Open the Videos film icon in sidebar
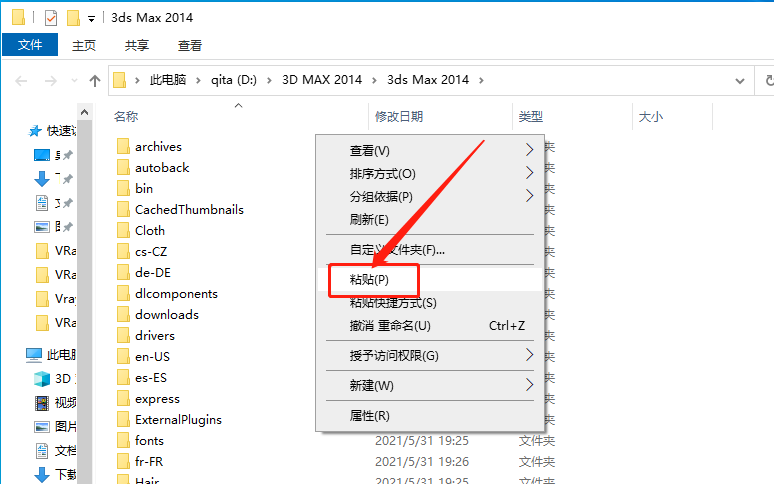The height and width of the screenshot is (484, 774). [x=42, y=403]
